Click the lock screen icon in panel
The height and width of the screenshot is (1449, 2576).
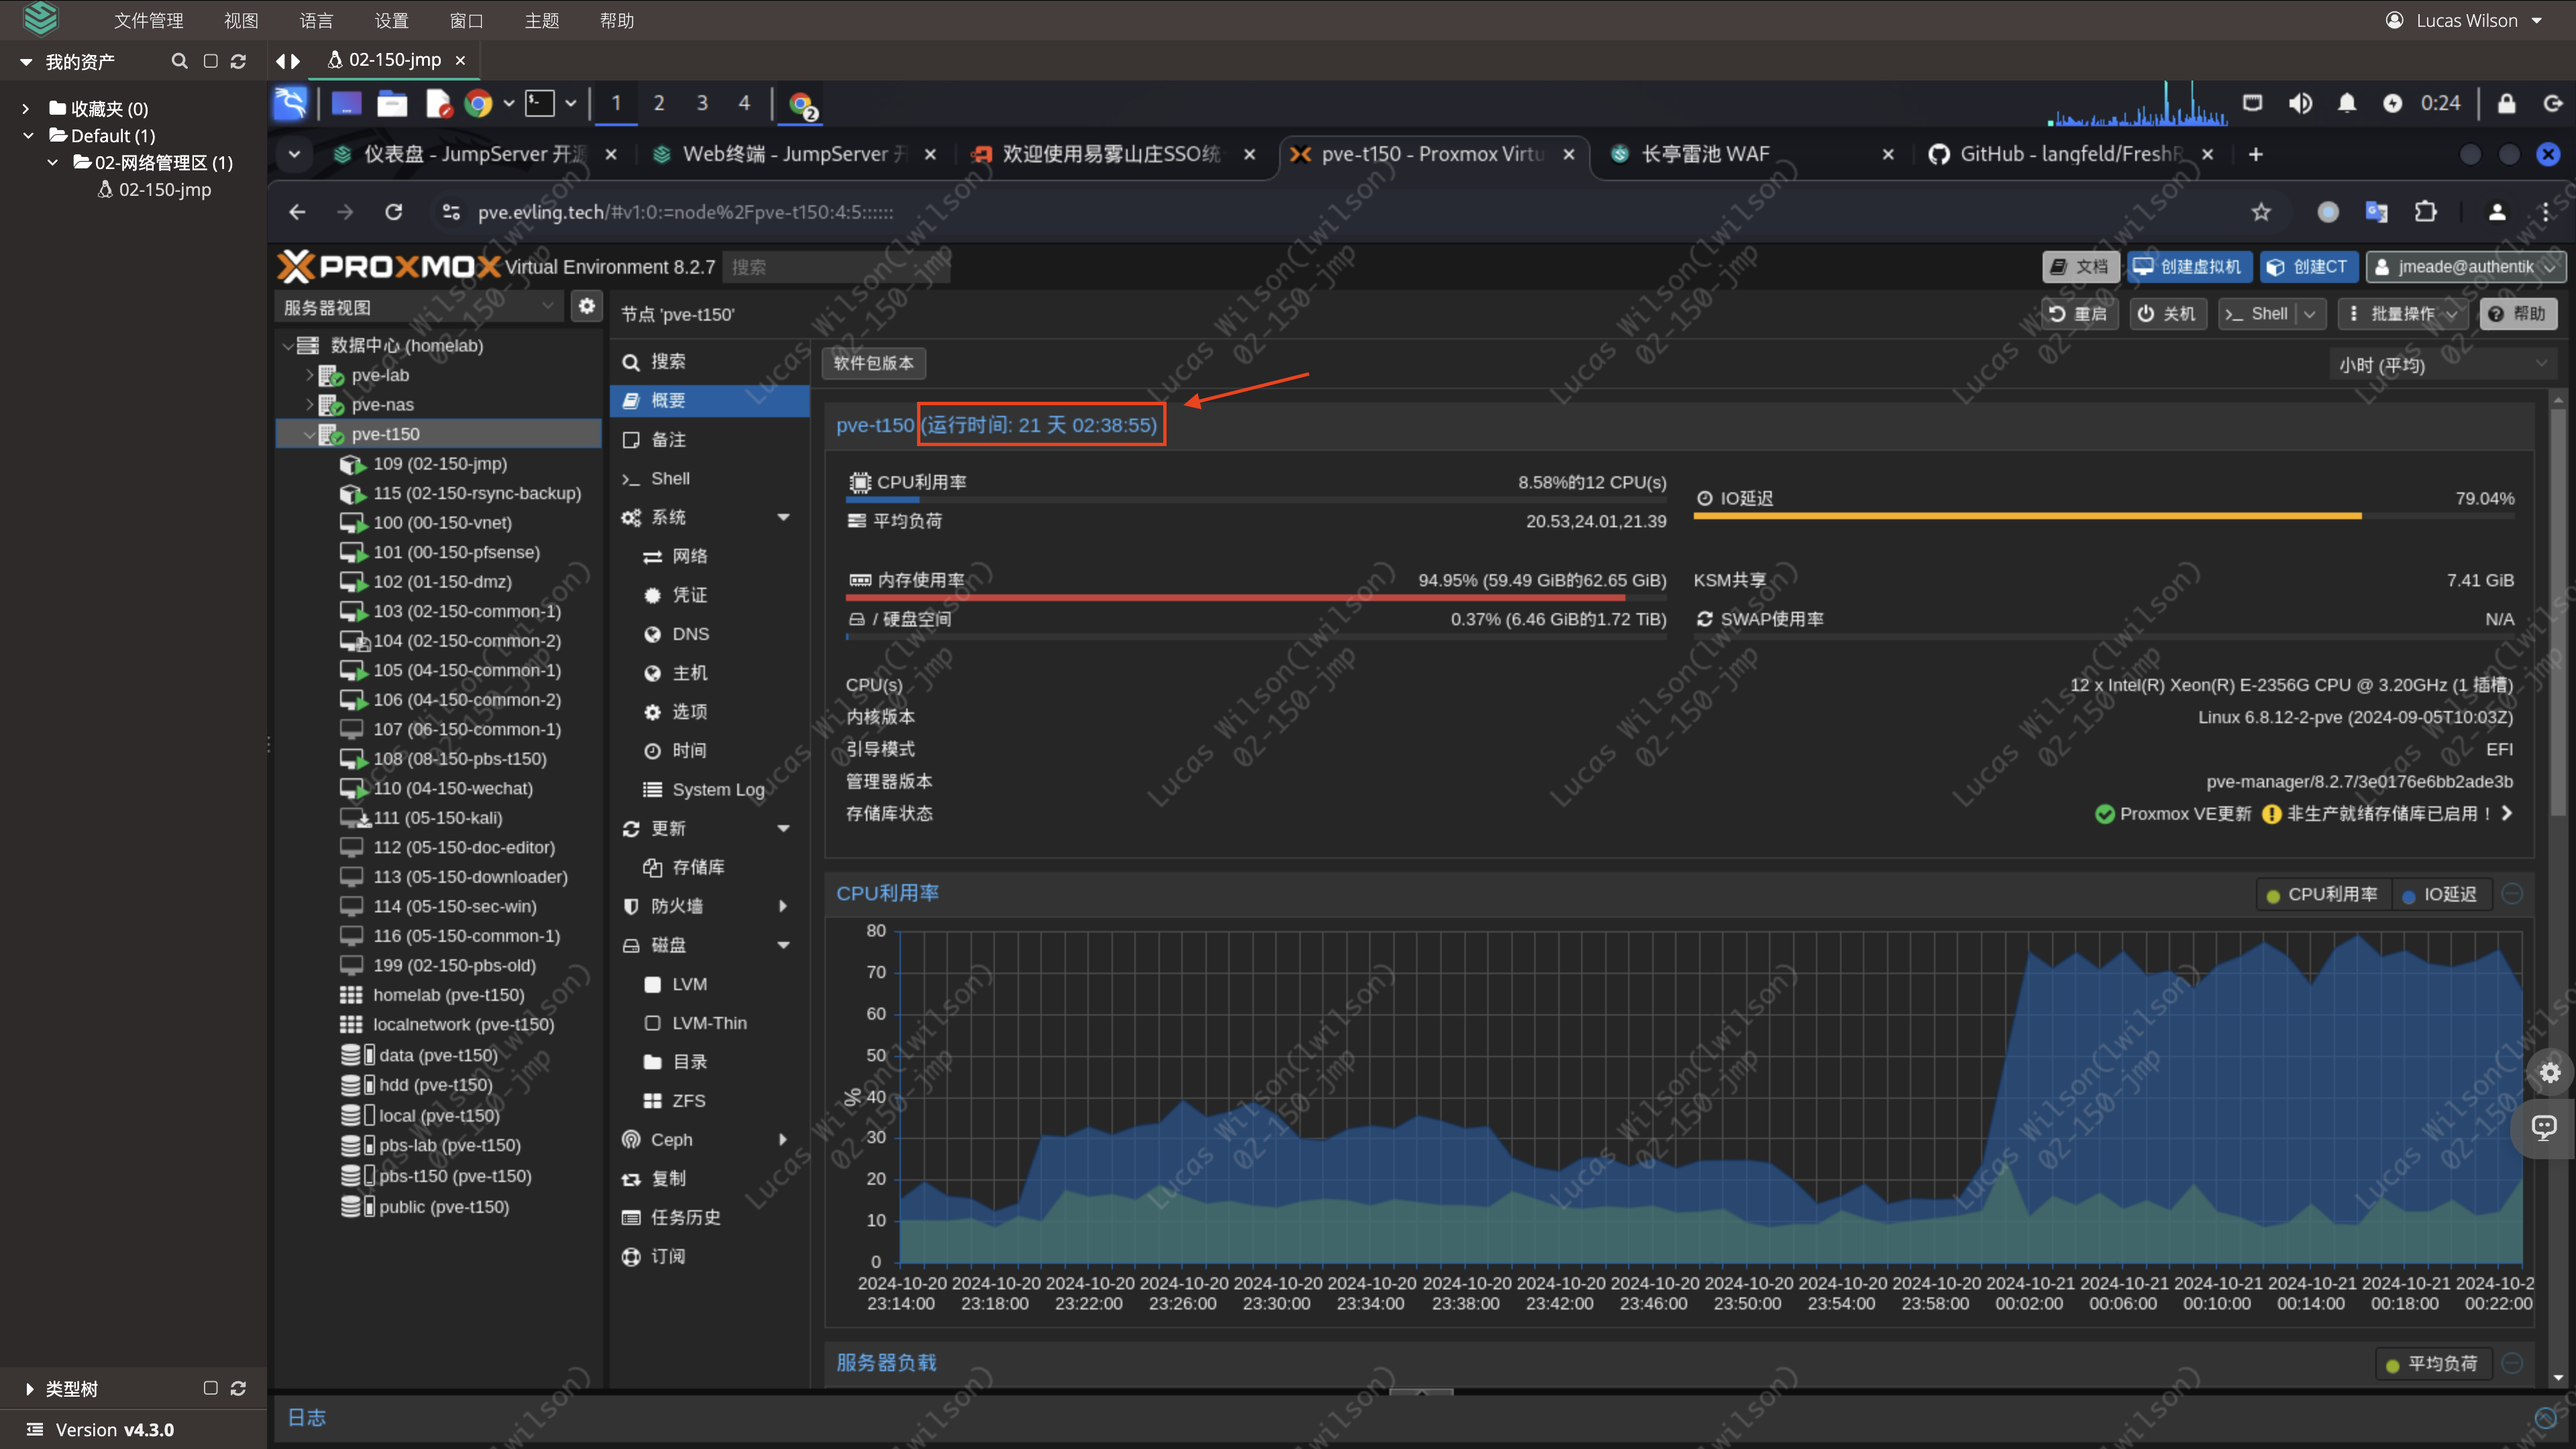click(x=2507, y=103)
